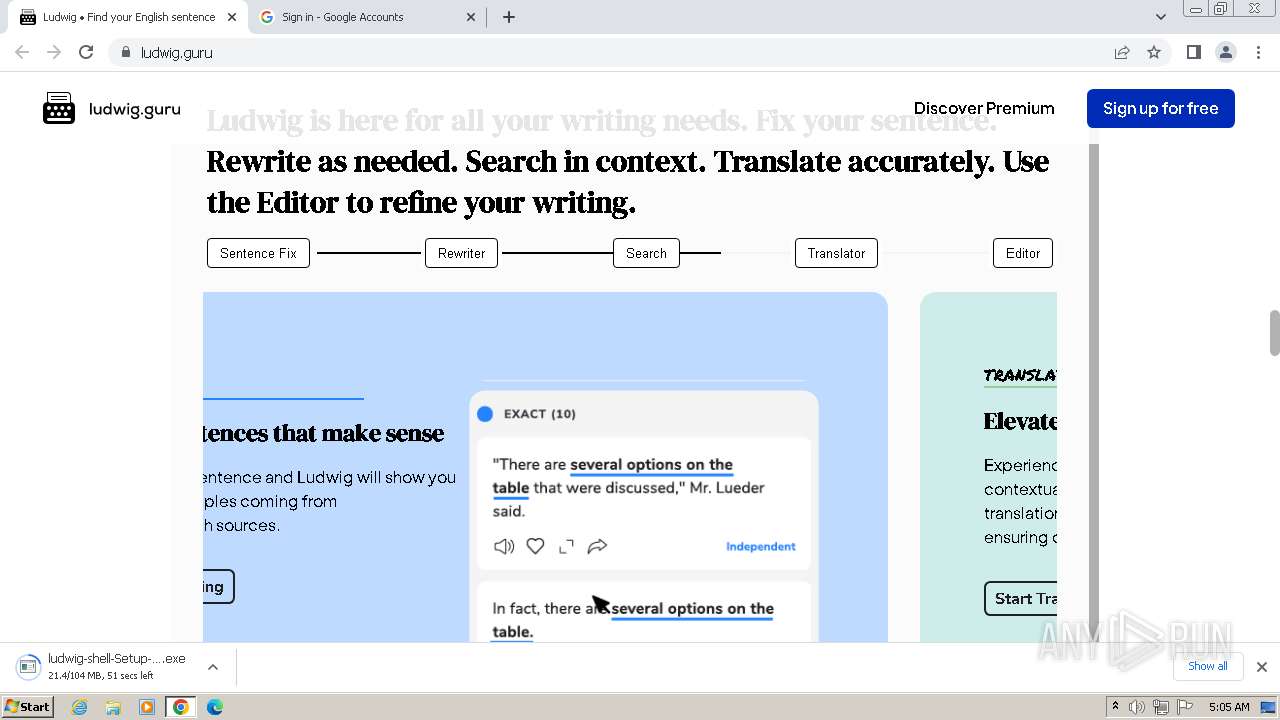Open a new tab with the plus icon

508,17
